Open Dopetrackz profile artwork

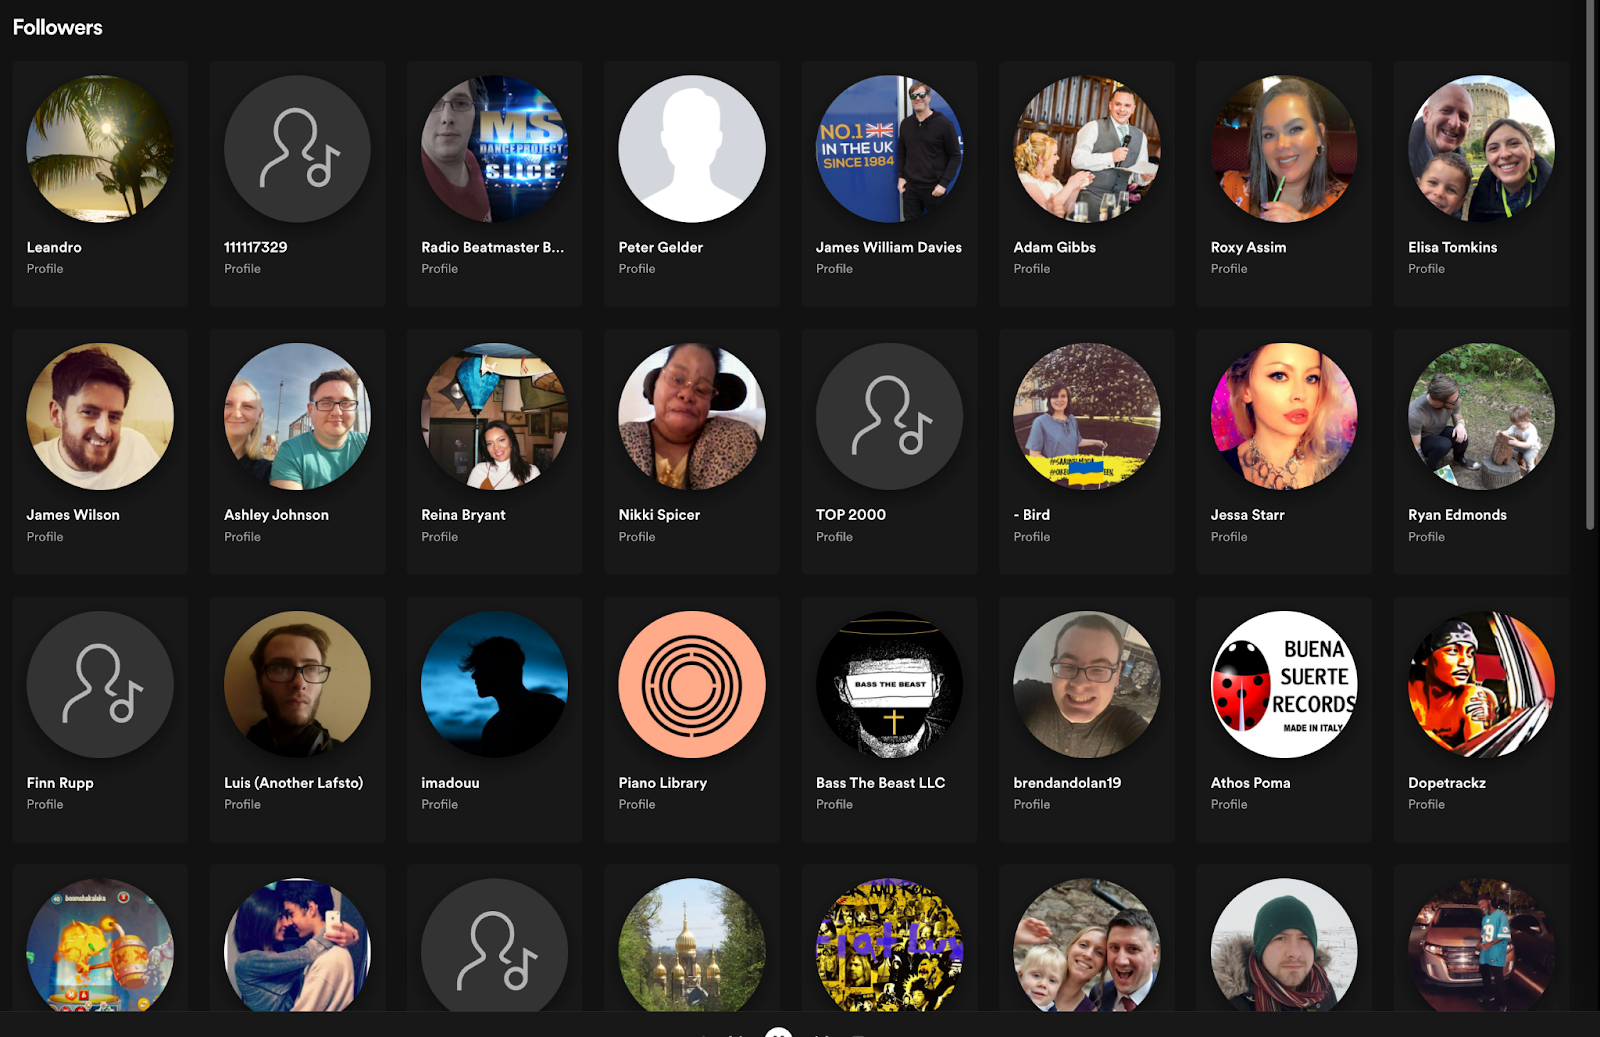pyautogui.click(x=1482, y=685)
